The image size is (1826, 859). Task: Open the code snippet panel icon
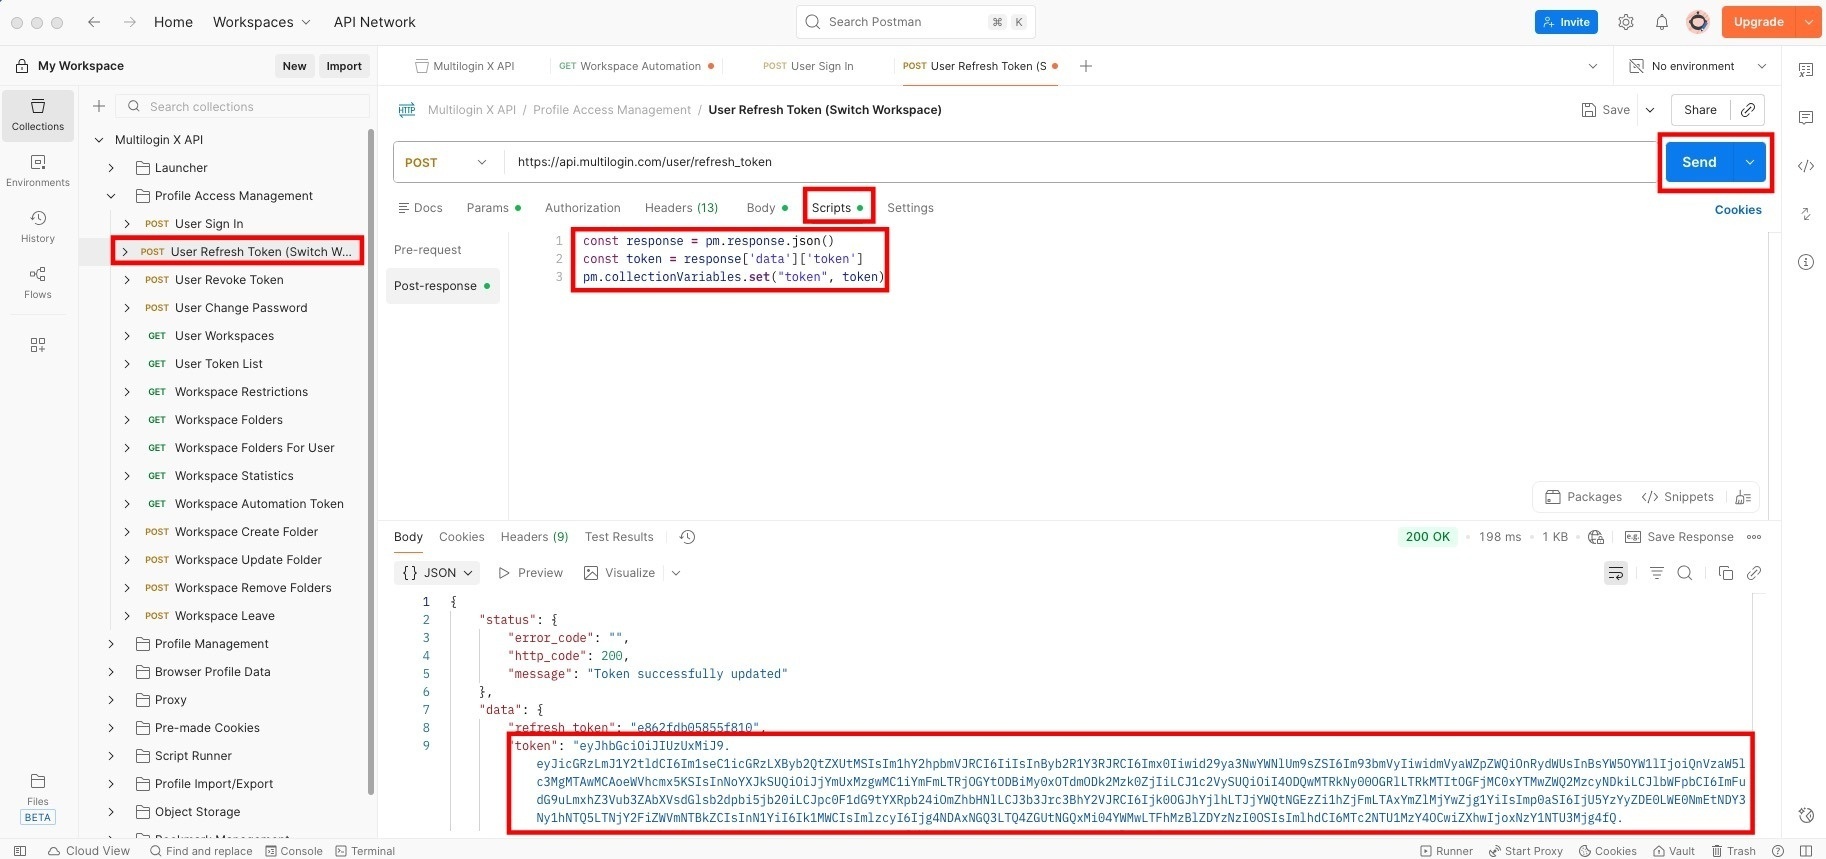click(1806, 166)
